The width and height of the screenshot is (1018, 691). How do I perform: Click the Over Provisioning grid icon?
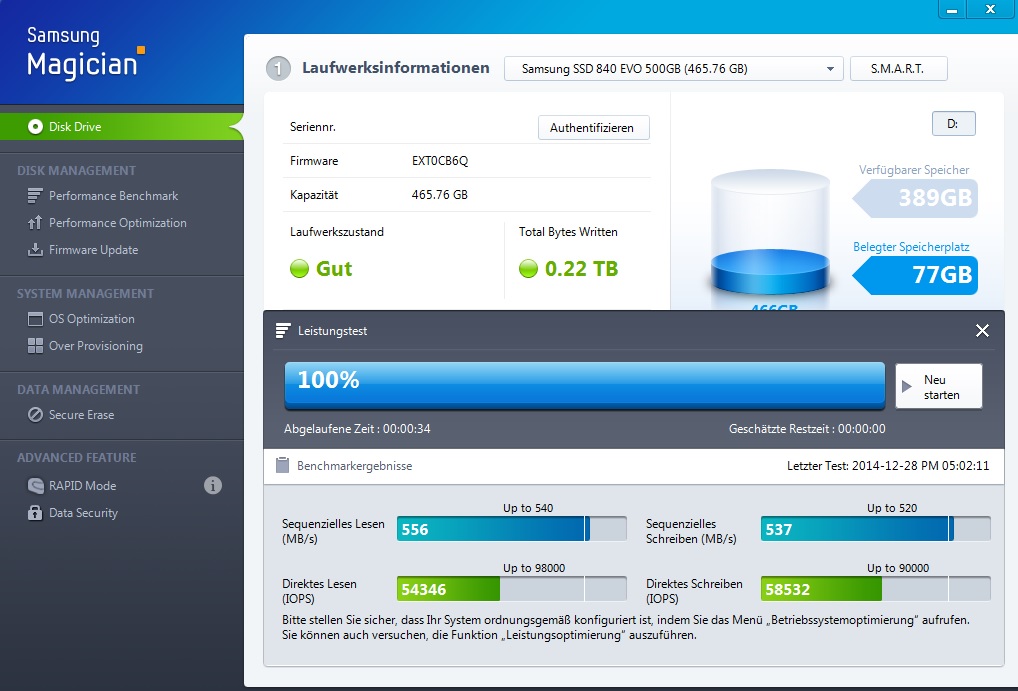(x=35, y=346)
